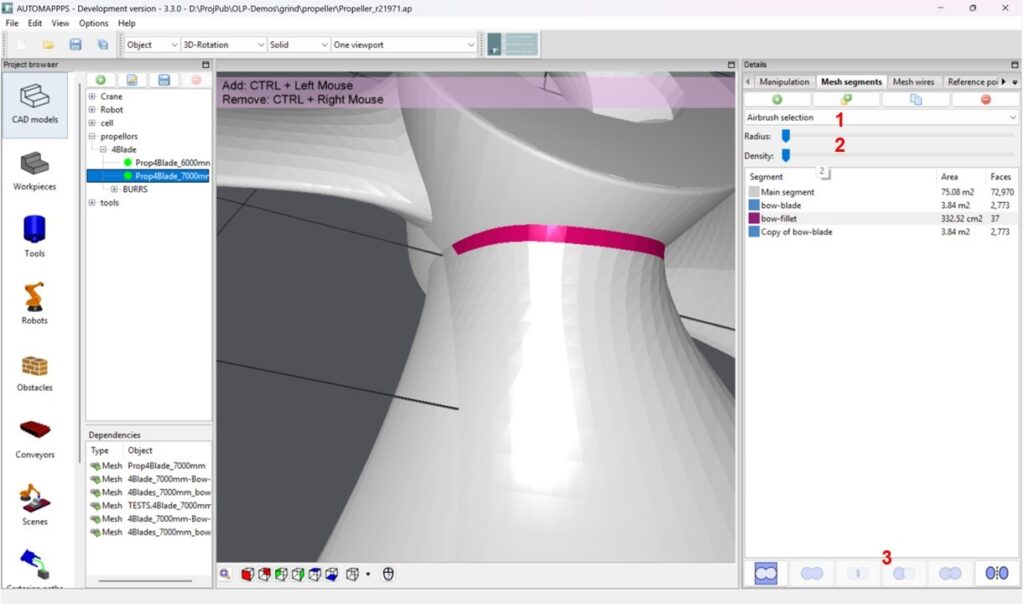The image size is (1024, 604).
Task: Switch to the Mesh wires tab
Action: [x=913, y=82]
